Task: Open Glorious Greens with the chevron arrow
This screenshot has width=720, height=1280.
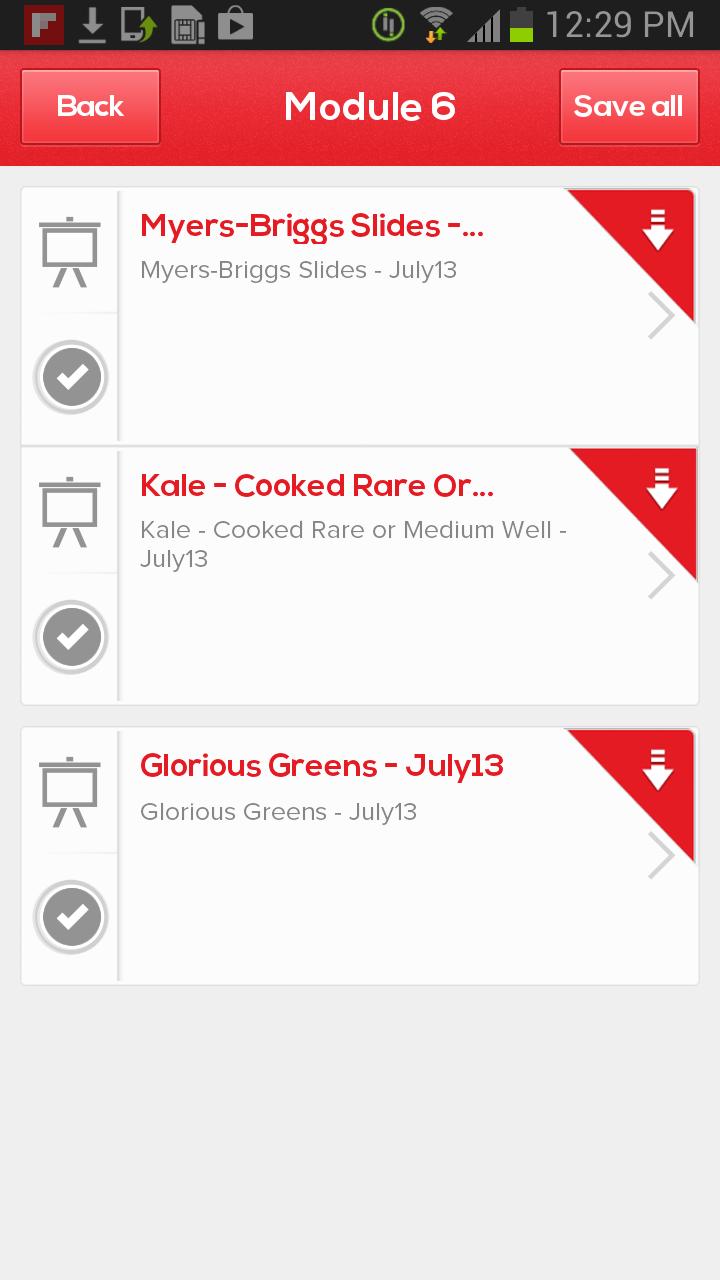Action: tap(661, 855)
